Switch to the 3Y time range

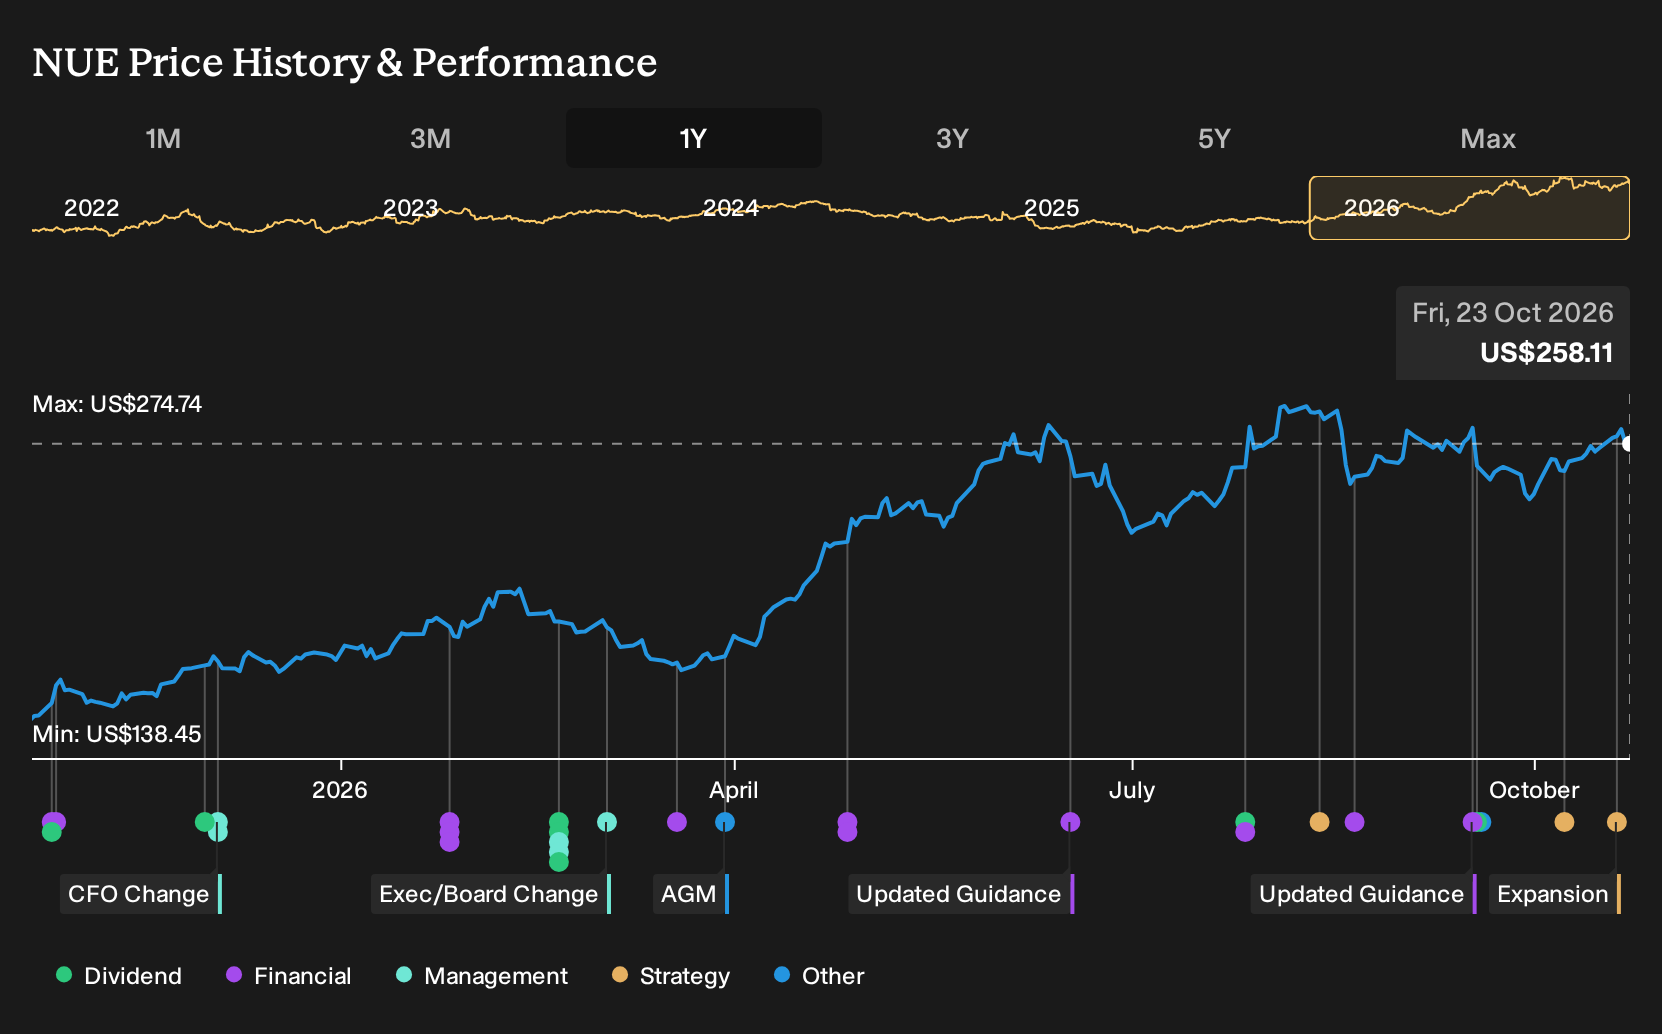pyautogui.click(x=952, y=138)
